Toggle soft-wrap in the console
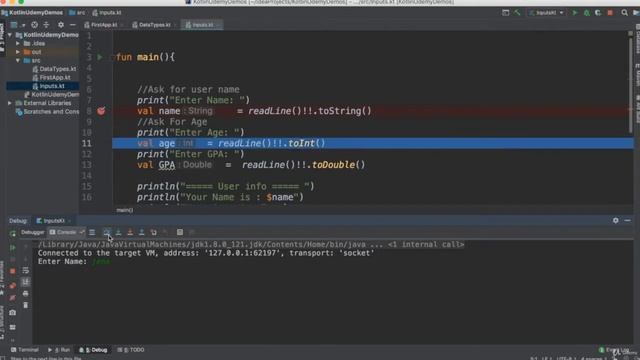 tap(25, 271)
